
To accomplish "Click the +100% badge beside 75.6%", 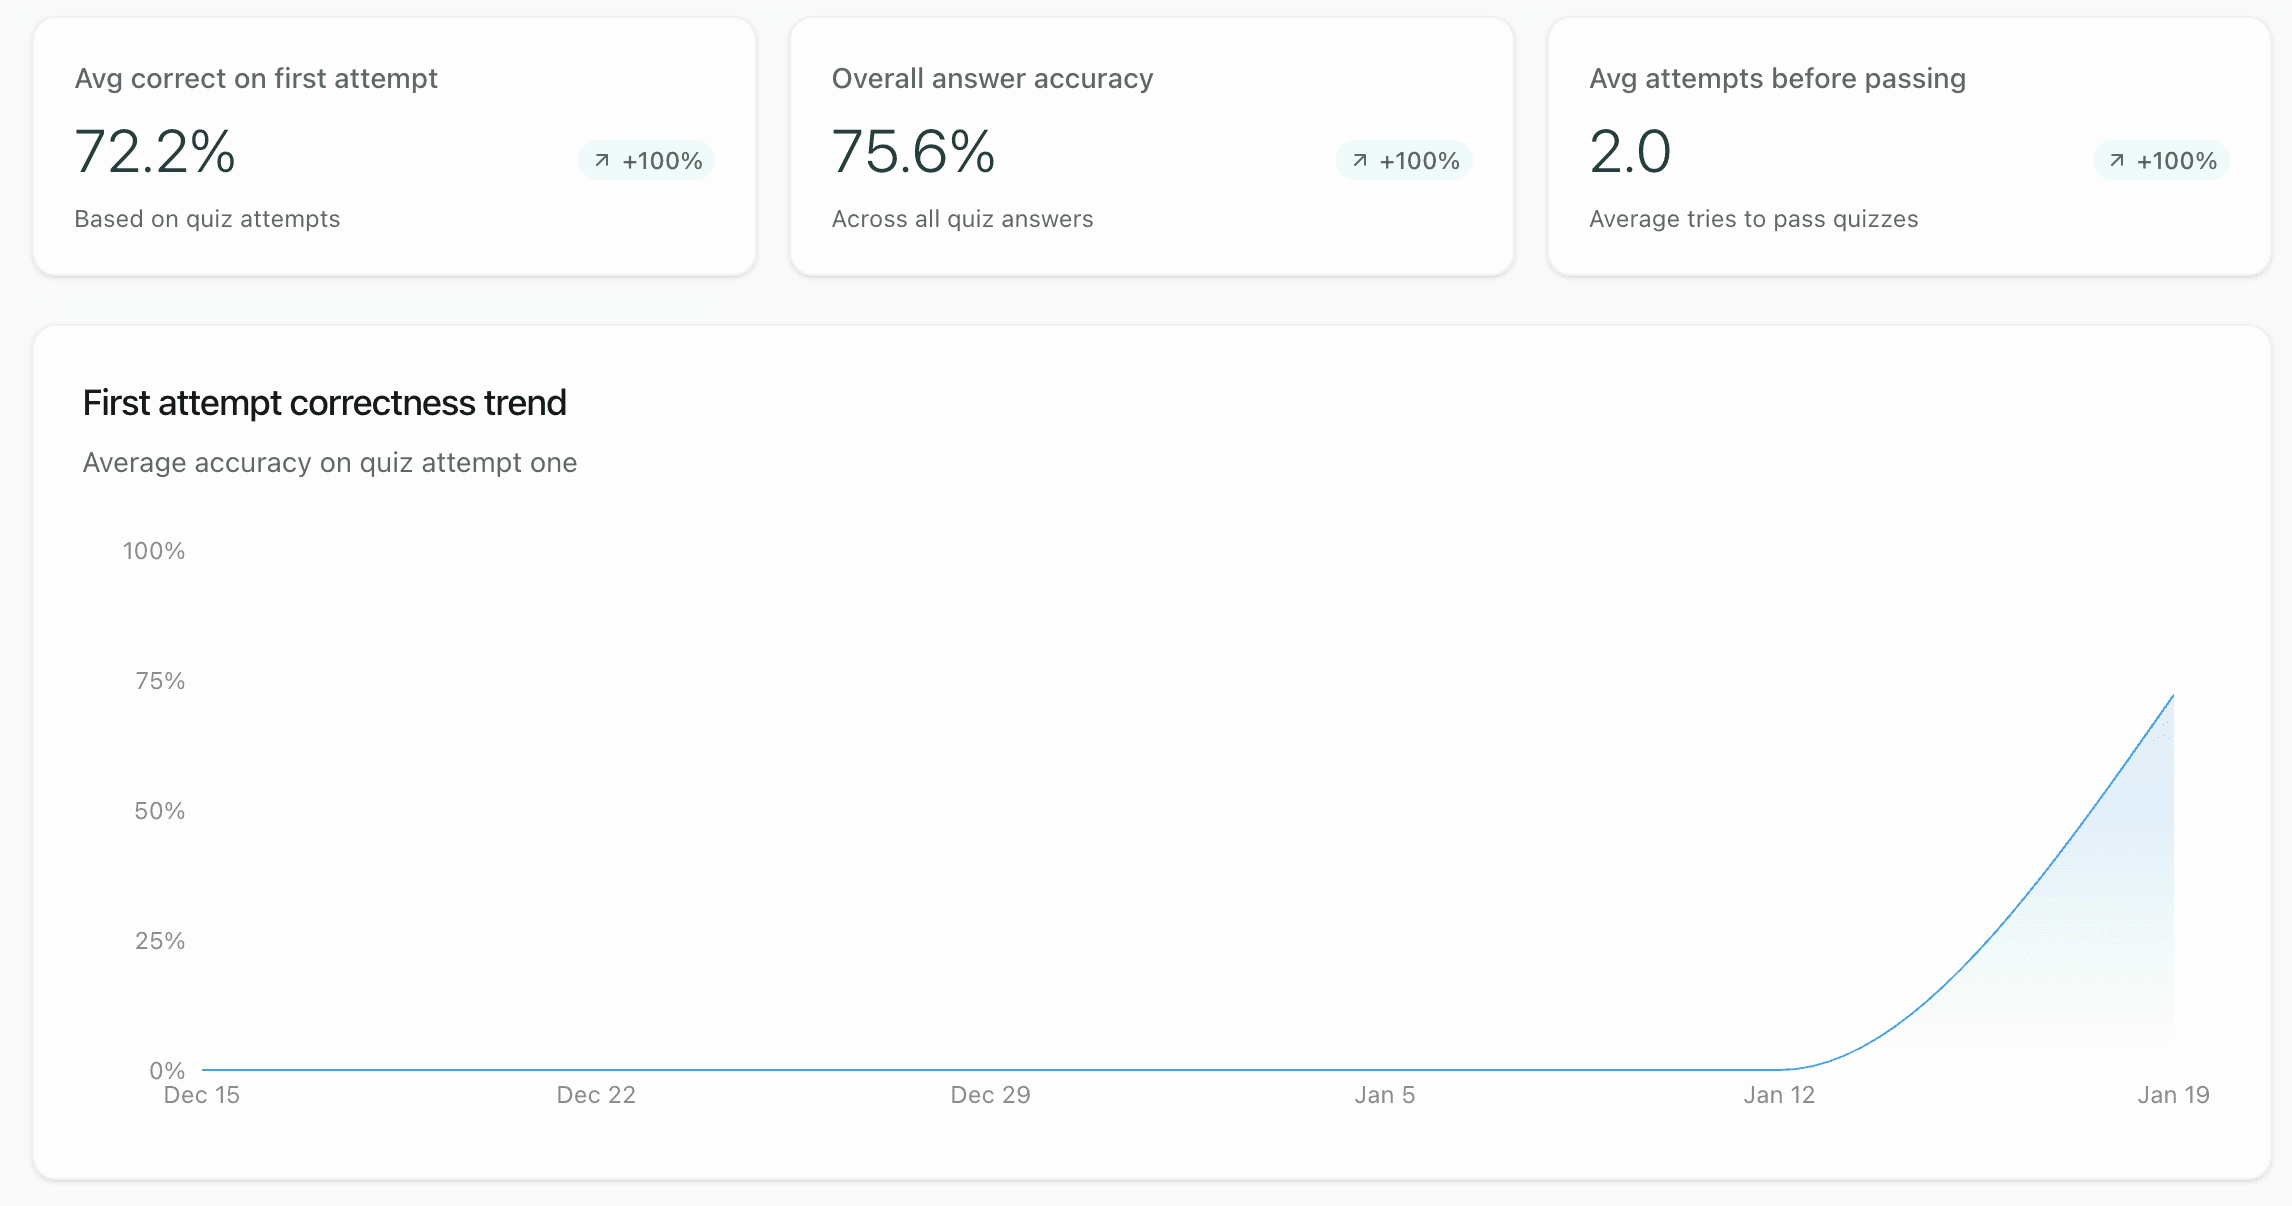I will (1404, 160).
